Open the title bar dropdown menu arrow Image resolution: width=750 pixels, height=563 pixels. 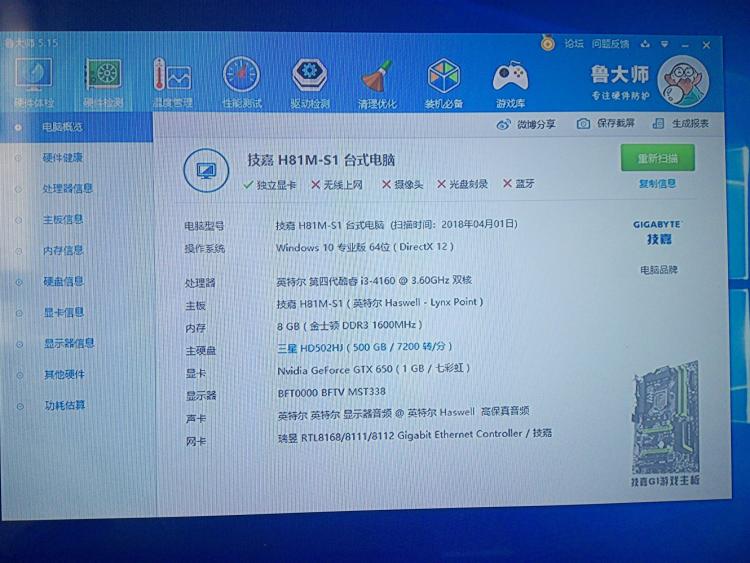tap(665, 44)
